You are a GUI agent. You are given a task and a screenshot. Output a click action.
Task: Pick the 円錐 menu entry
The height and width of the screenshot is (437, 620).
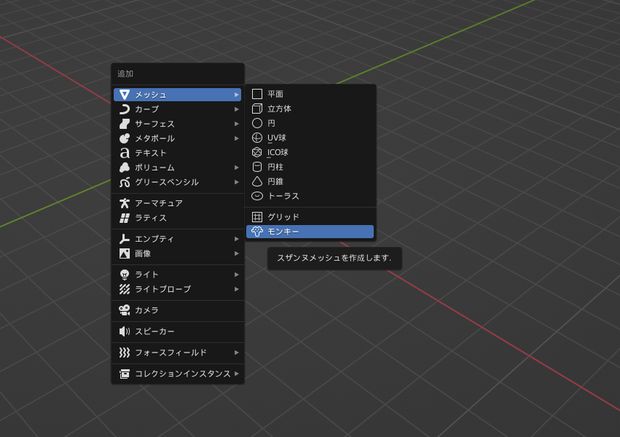point(310,182)
